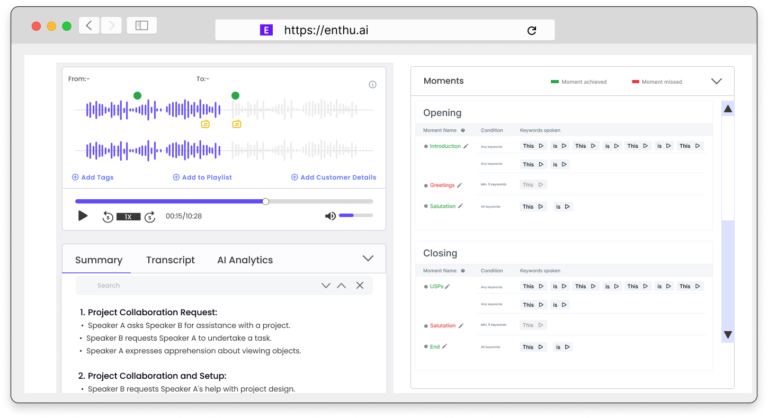The height and width of the screenshot is (418, 768).
Task: Click the info dot beside Opening Moment Name
Action: point(463,130)
